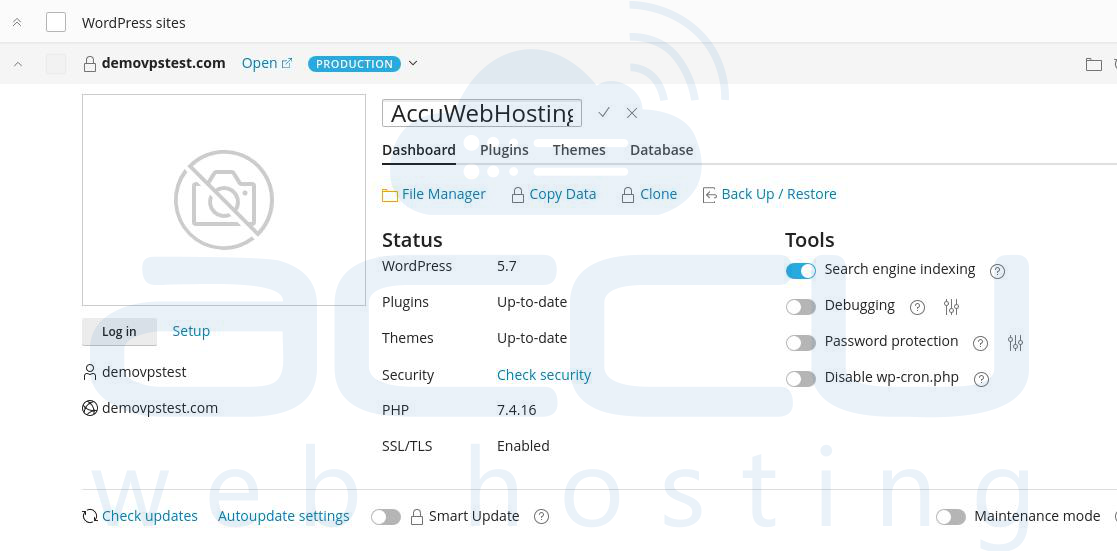Viewport: 1117px width, 551px height.
Task: Open Password protection settings sliders icon
Action: 1015,343
